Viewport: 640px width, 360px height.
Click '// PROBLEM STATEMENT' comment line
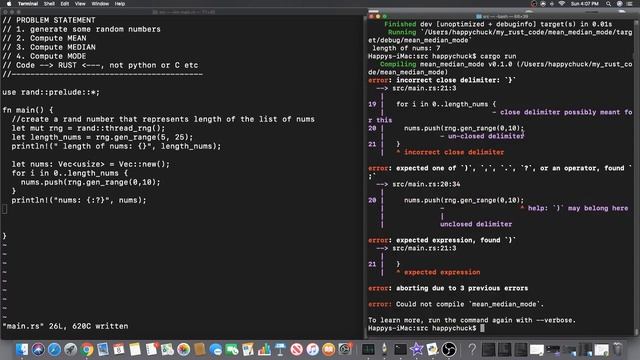tap(49, 20)
